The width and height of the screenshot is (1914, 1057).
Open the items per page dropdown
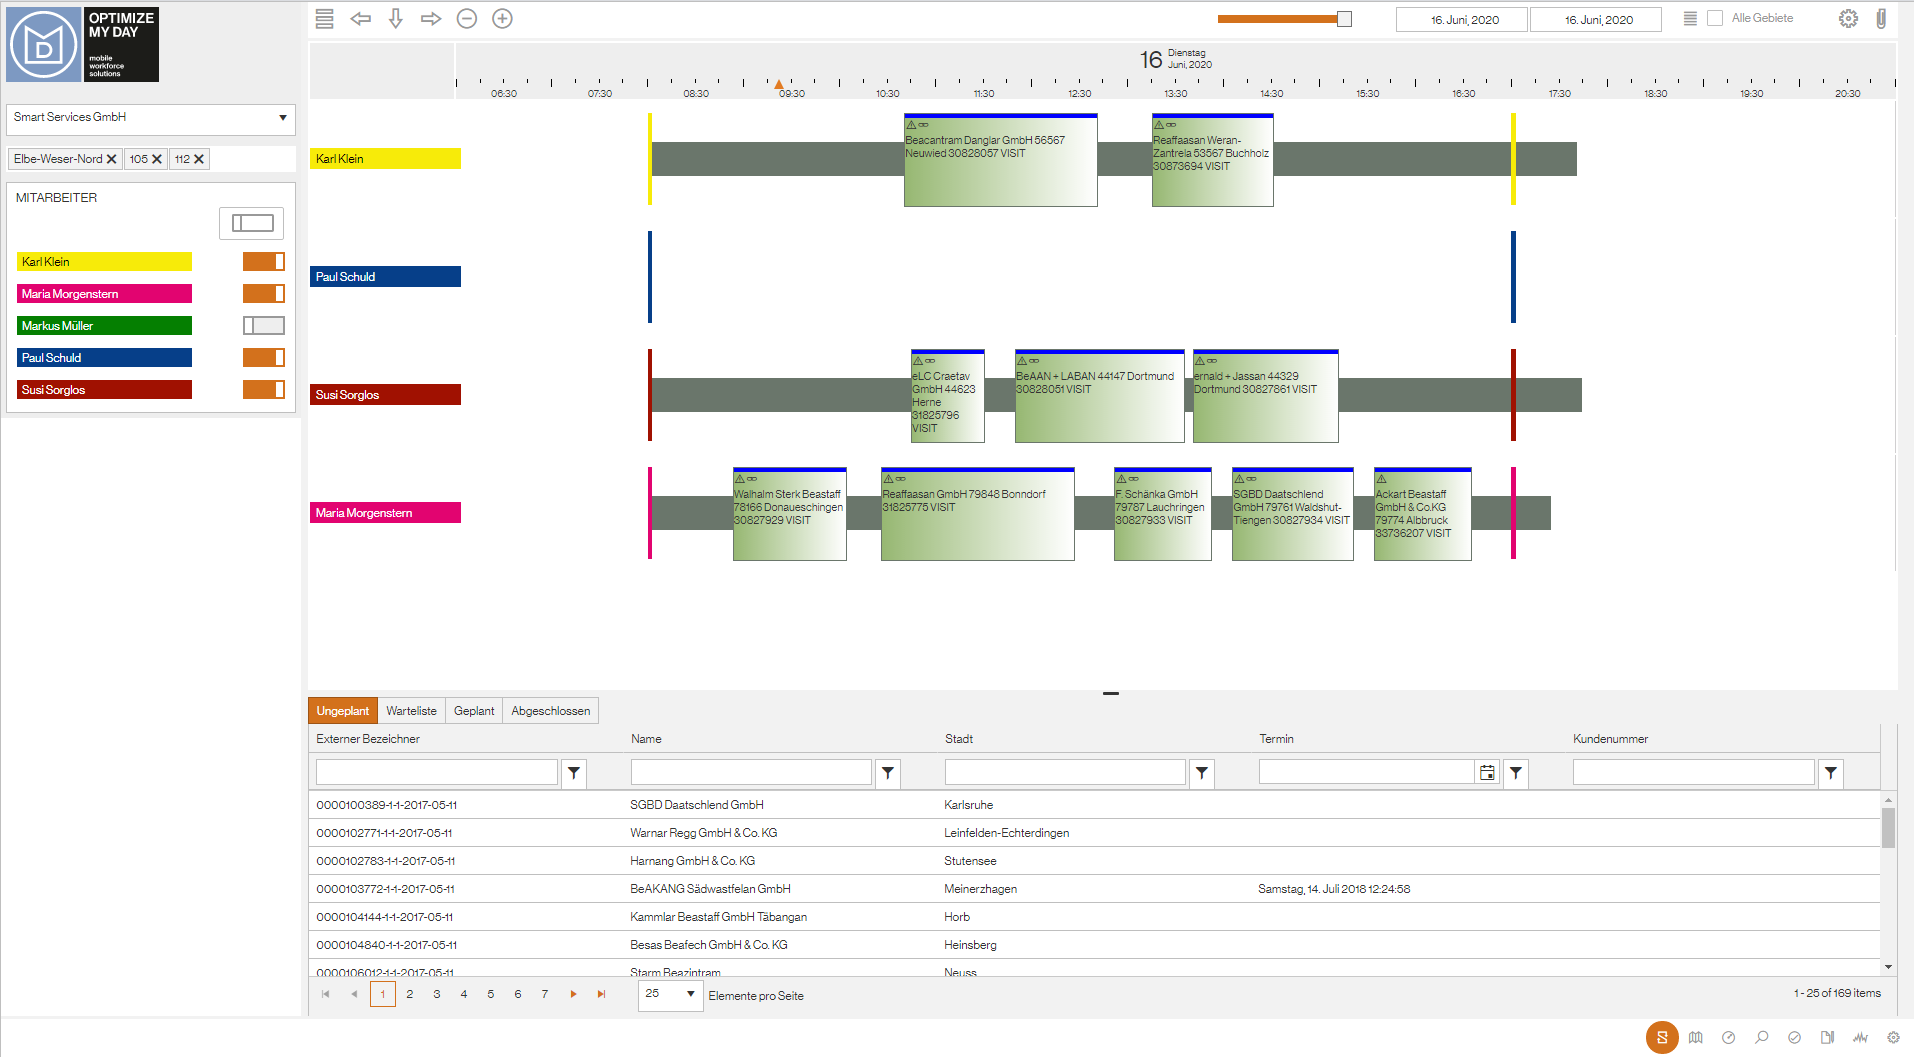coord(670,995)
